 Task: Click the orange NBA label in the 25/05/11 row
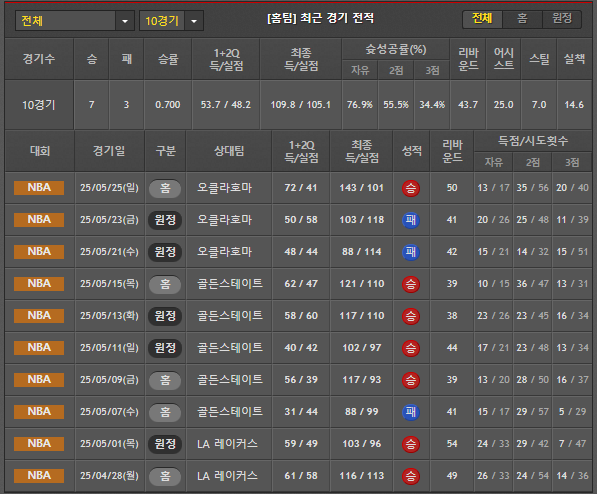click(x=39, y=348)
